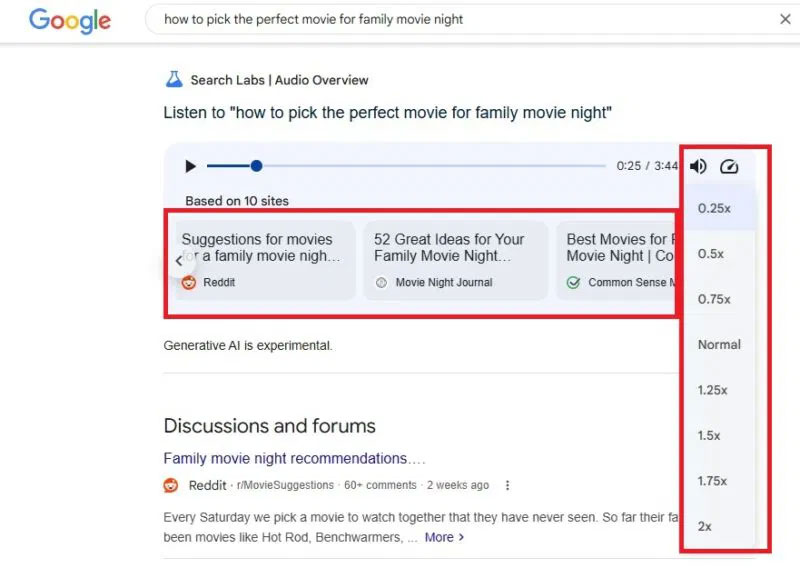This screenshot has width=800, height=568.
Task: Click the Reddit icon in the source card
Action: tap(189, 282)
